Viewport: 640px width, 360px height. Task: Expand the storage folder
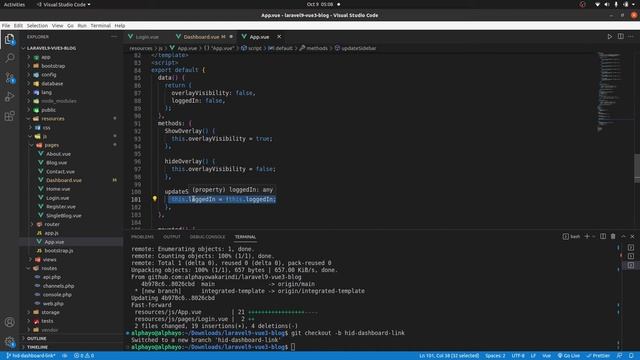[50, 312]
